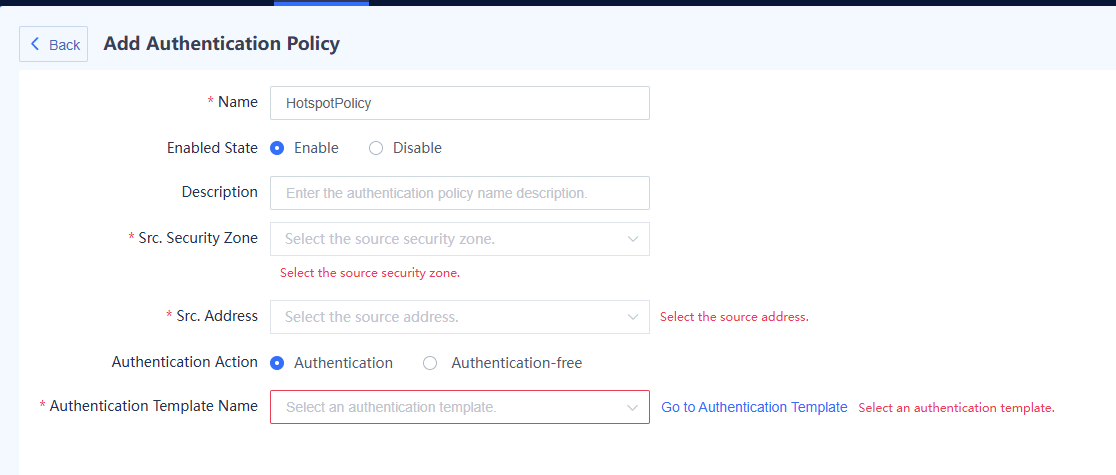The width and height of the screenshot is (1116, 475).
Task: Choose the Authentication radio option
Action: tap(278, 363)
